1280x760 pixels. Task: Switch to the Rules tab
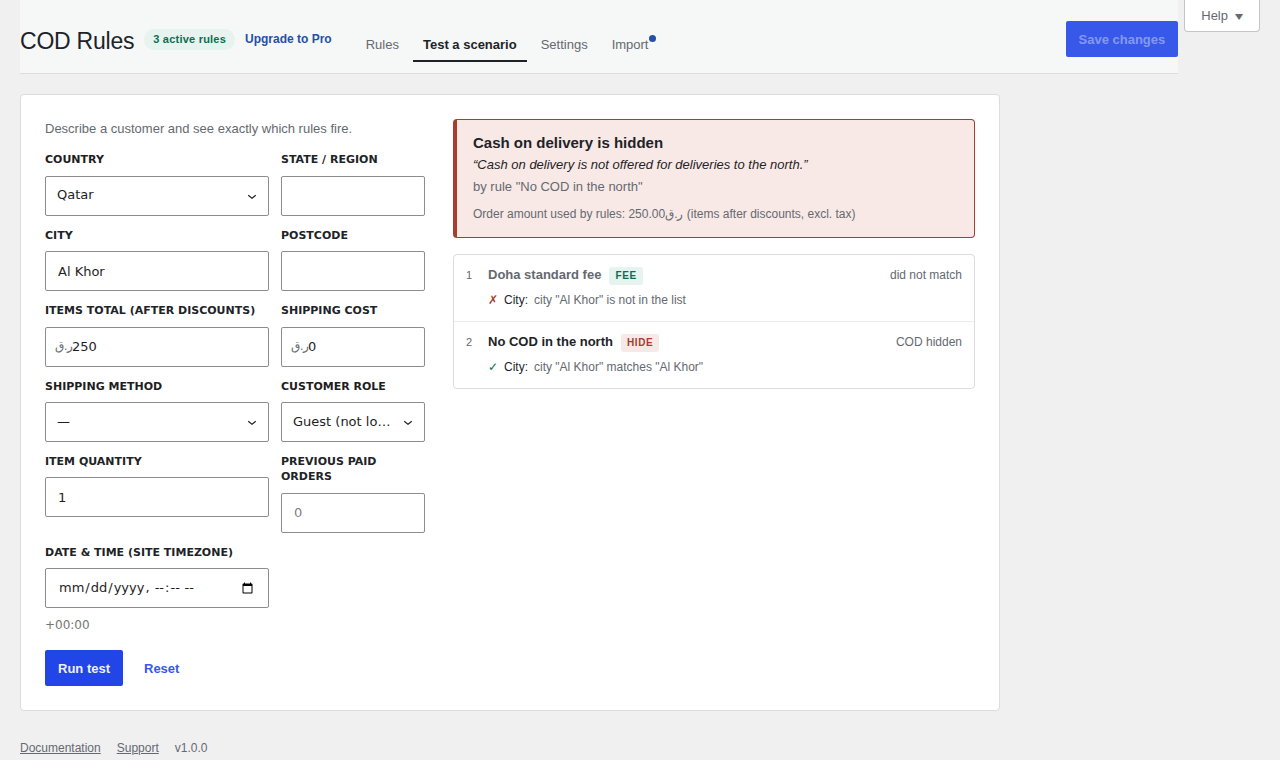382,45
